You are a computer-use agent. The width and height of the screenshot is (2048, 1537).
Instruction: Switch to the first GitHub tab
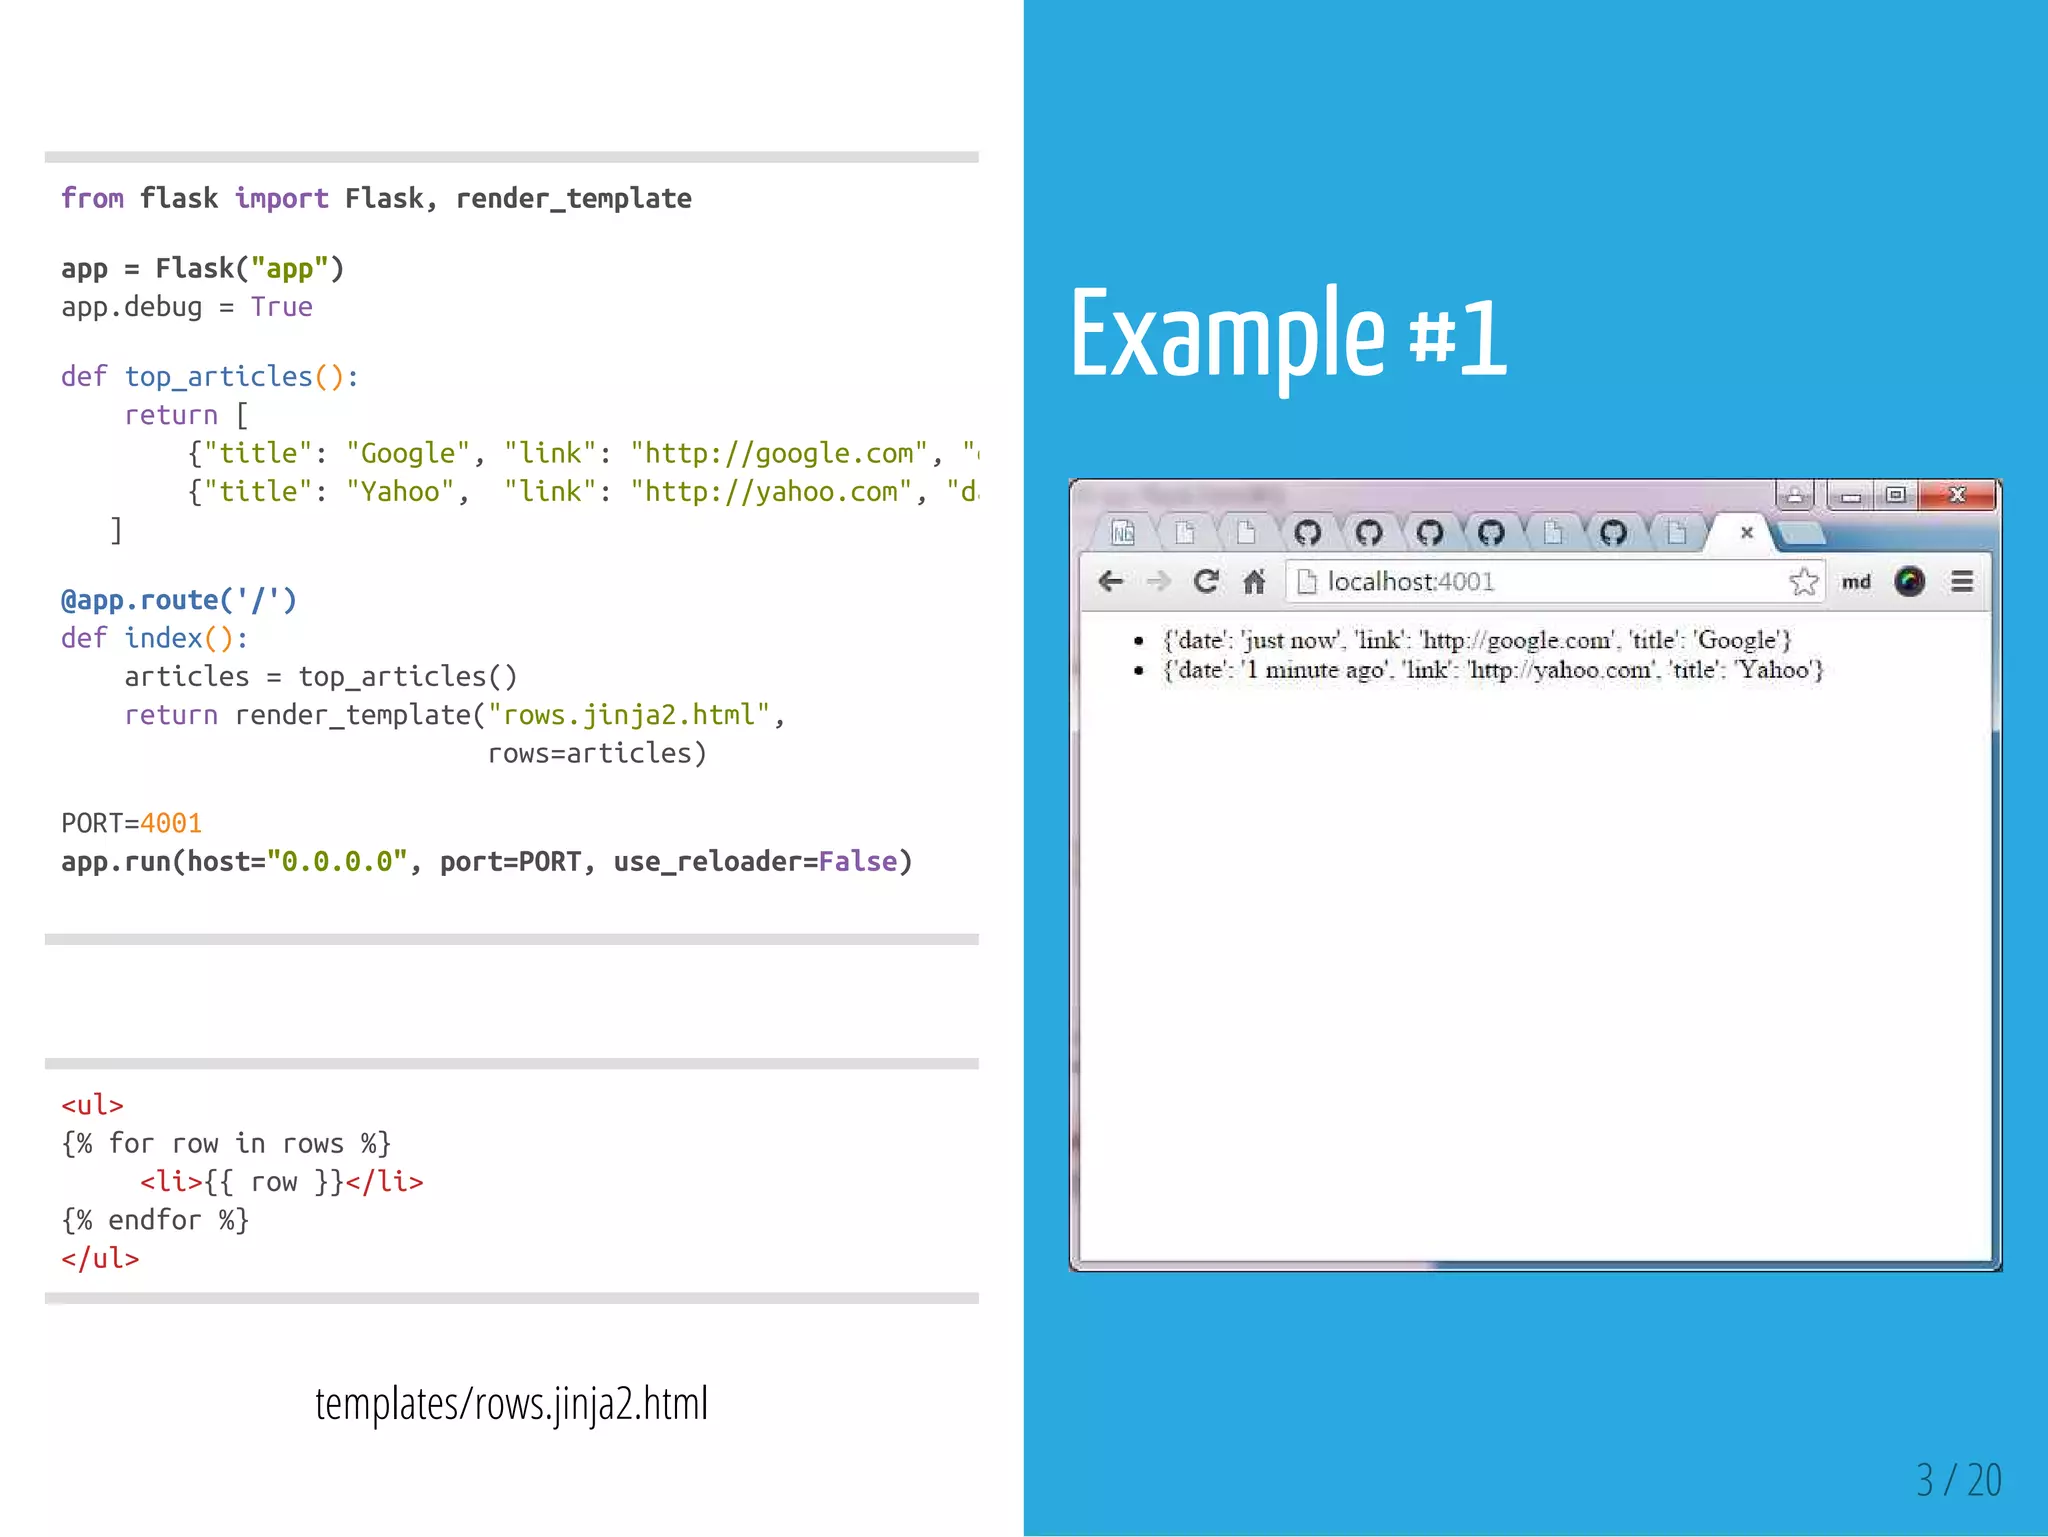click(1307, 532)
